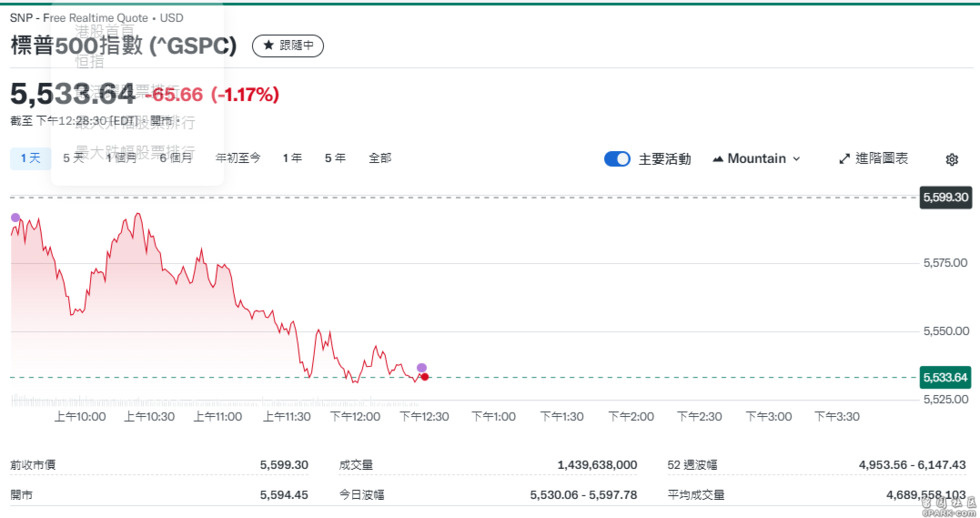Click the 下午3:30 time axis label

pos(837,417)
